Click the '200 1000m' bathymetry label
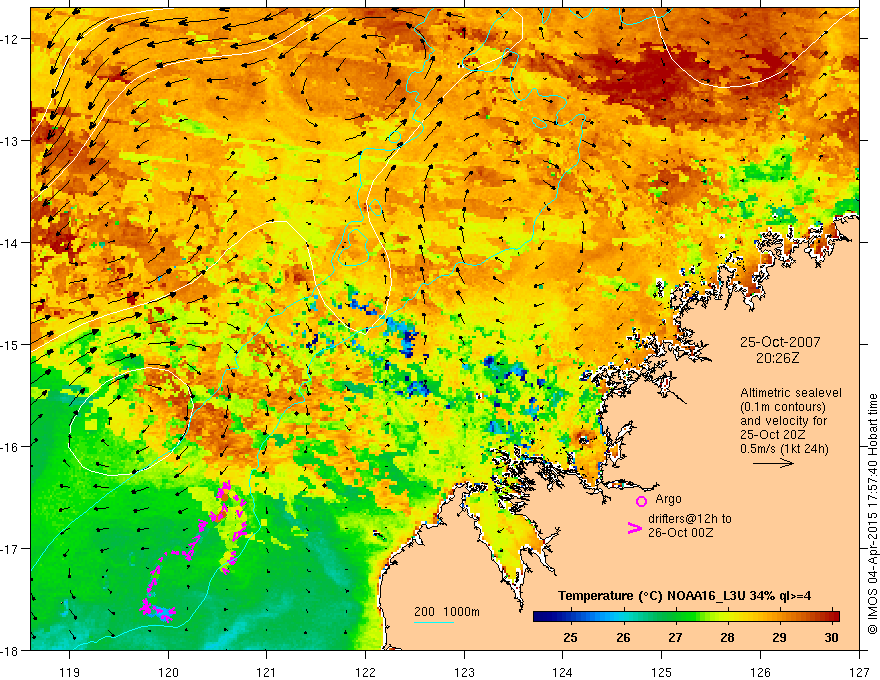 point(447,612)
